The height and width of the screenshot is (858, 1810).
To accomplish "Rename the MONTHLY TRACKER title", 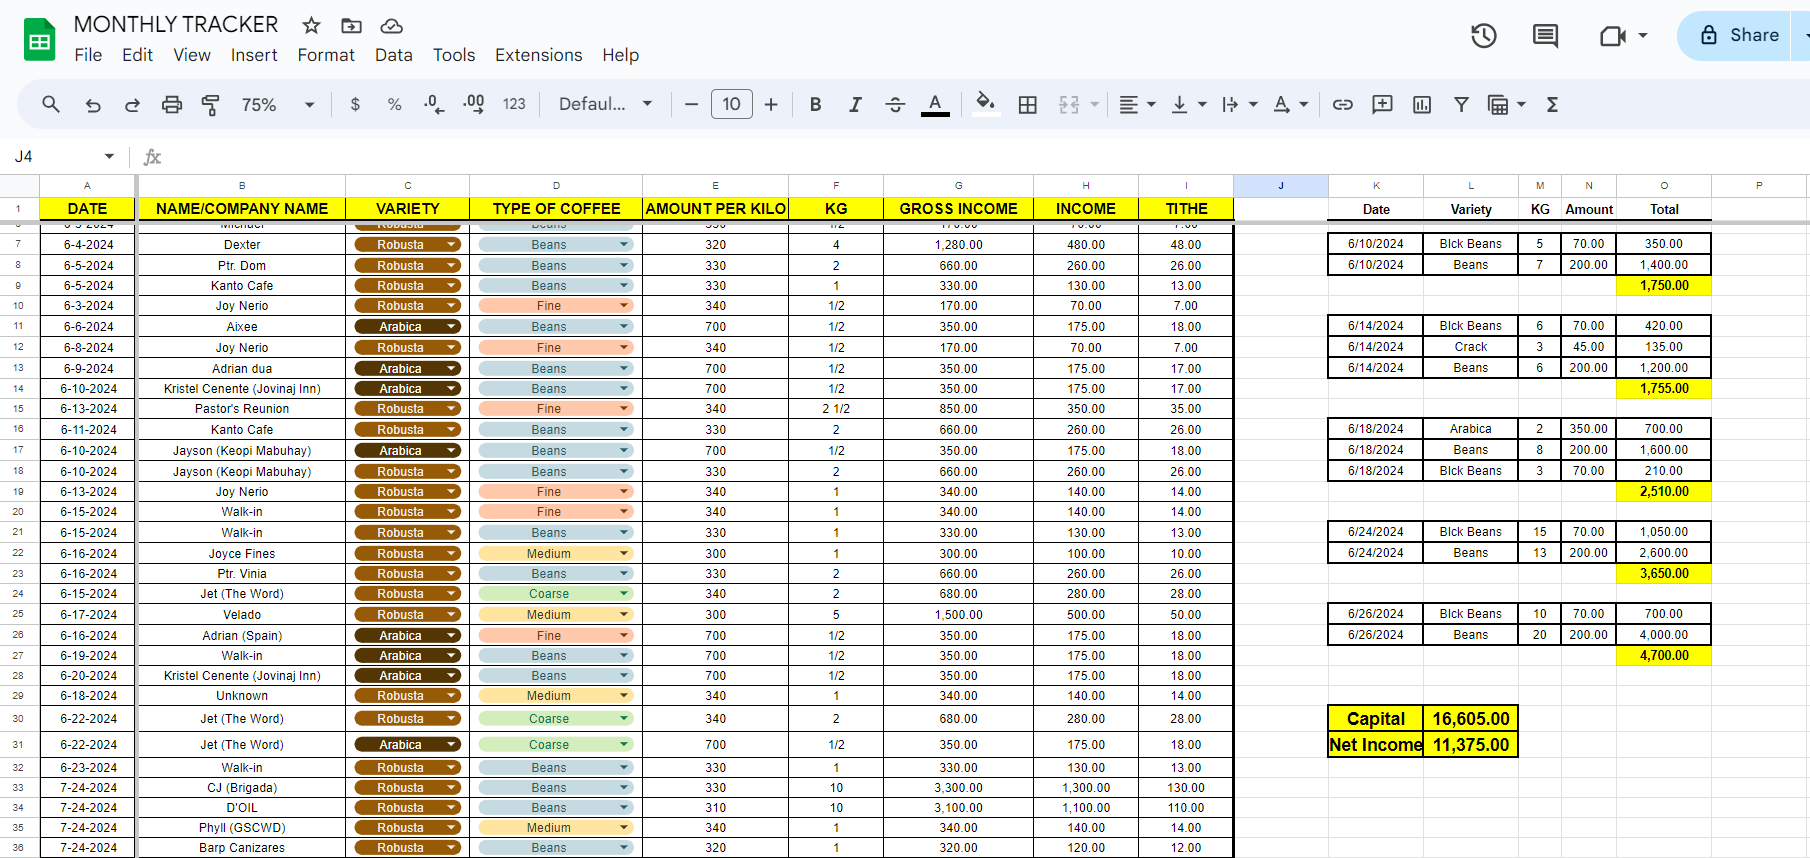I will [176, 24].
